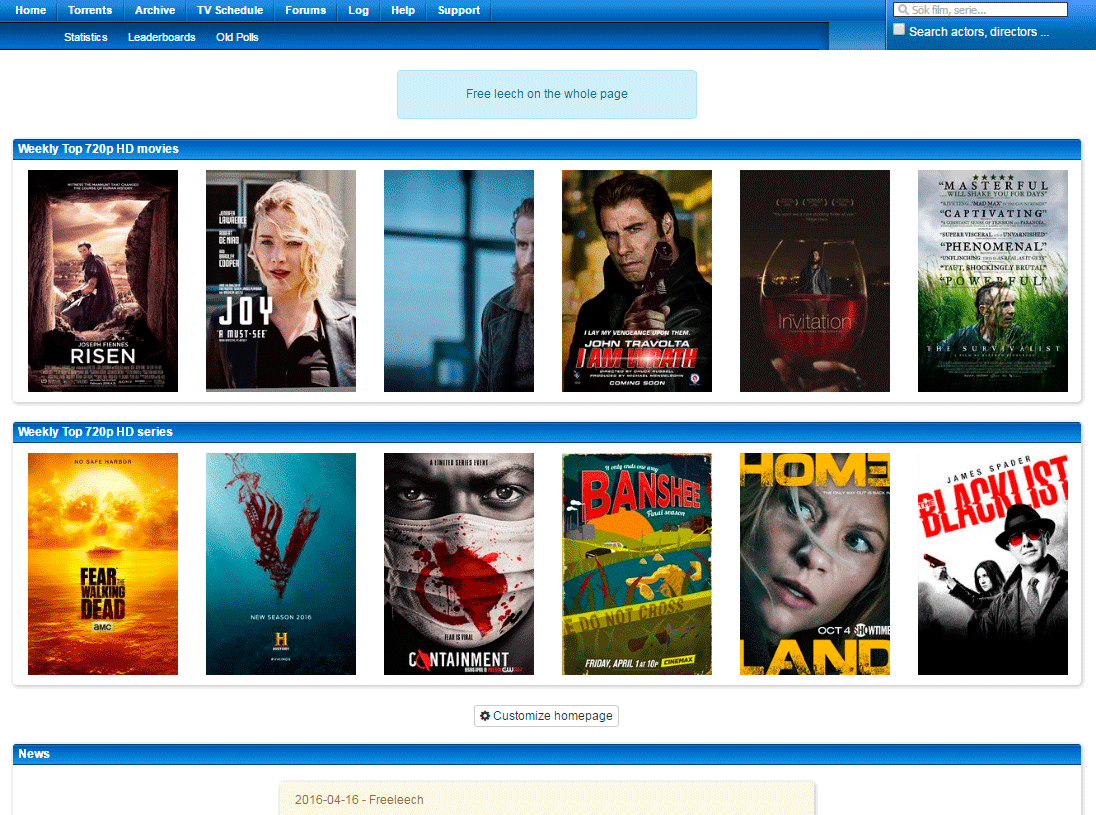Open the Risen movie poster
The image size is (1096, 815).
103,281
